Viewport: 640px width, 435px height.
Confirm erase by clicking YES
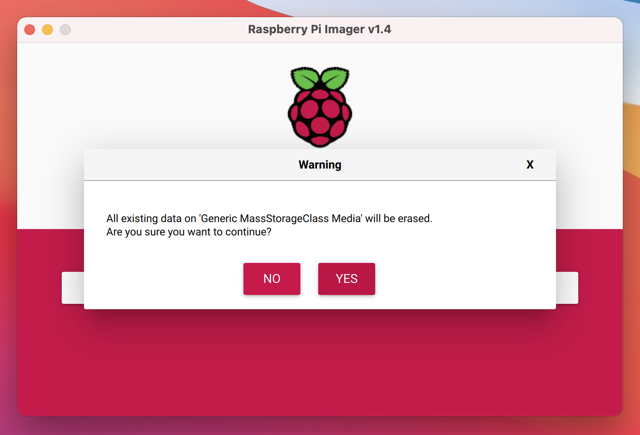click(x=346, y=279)
